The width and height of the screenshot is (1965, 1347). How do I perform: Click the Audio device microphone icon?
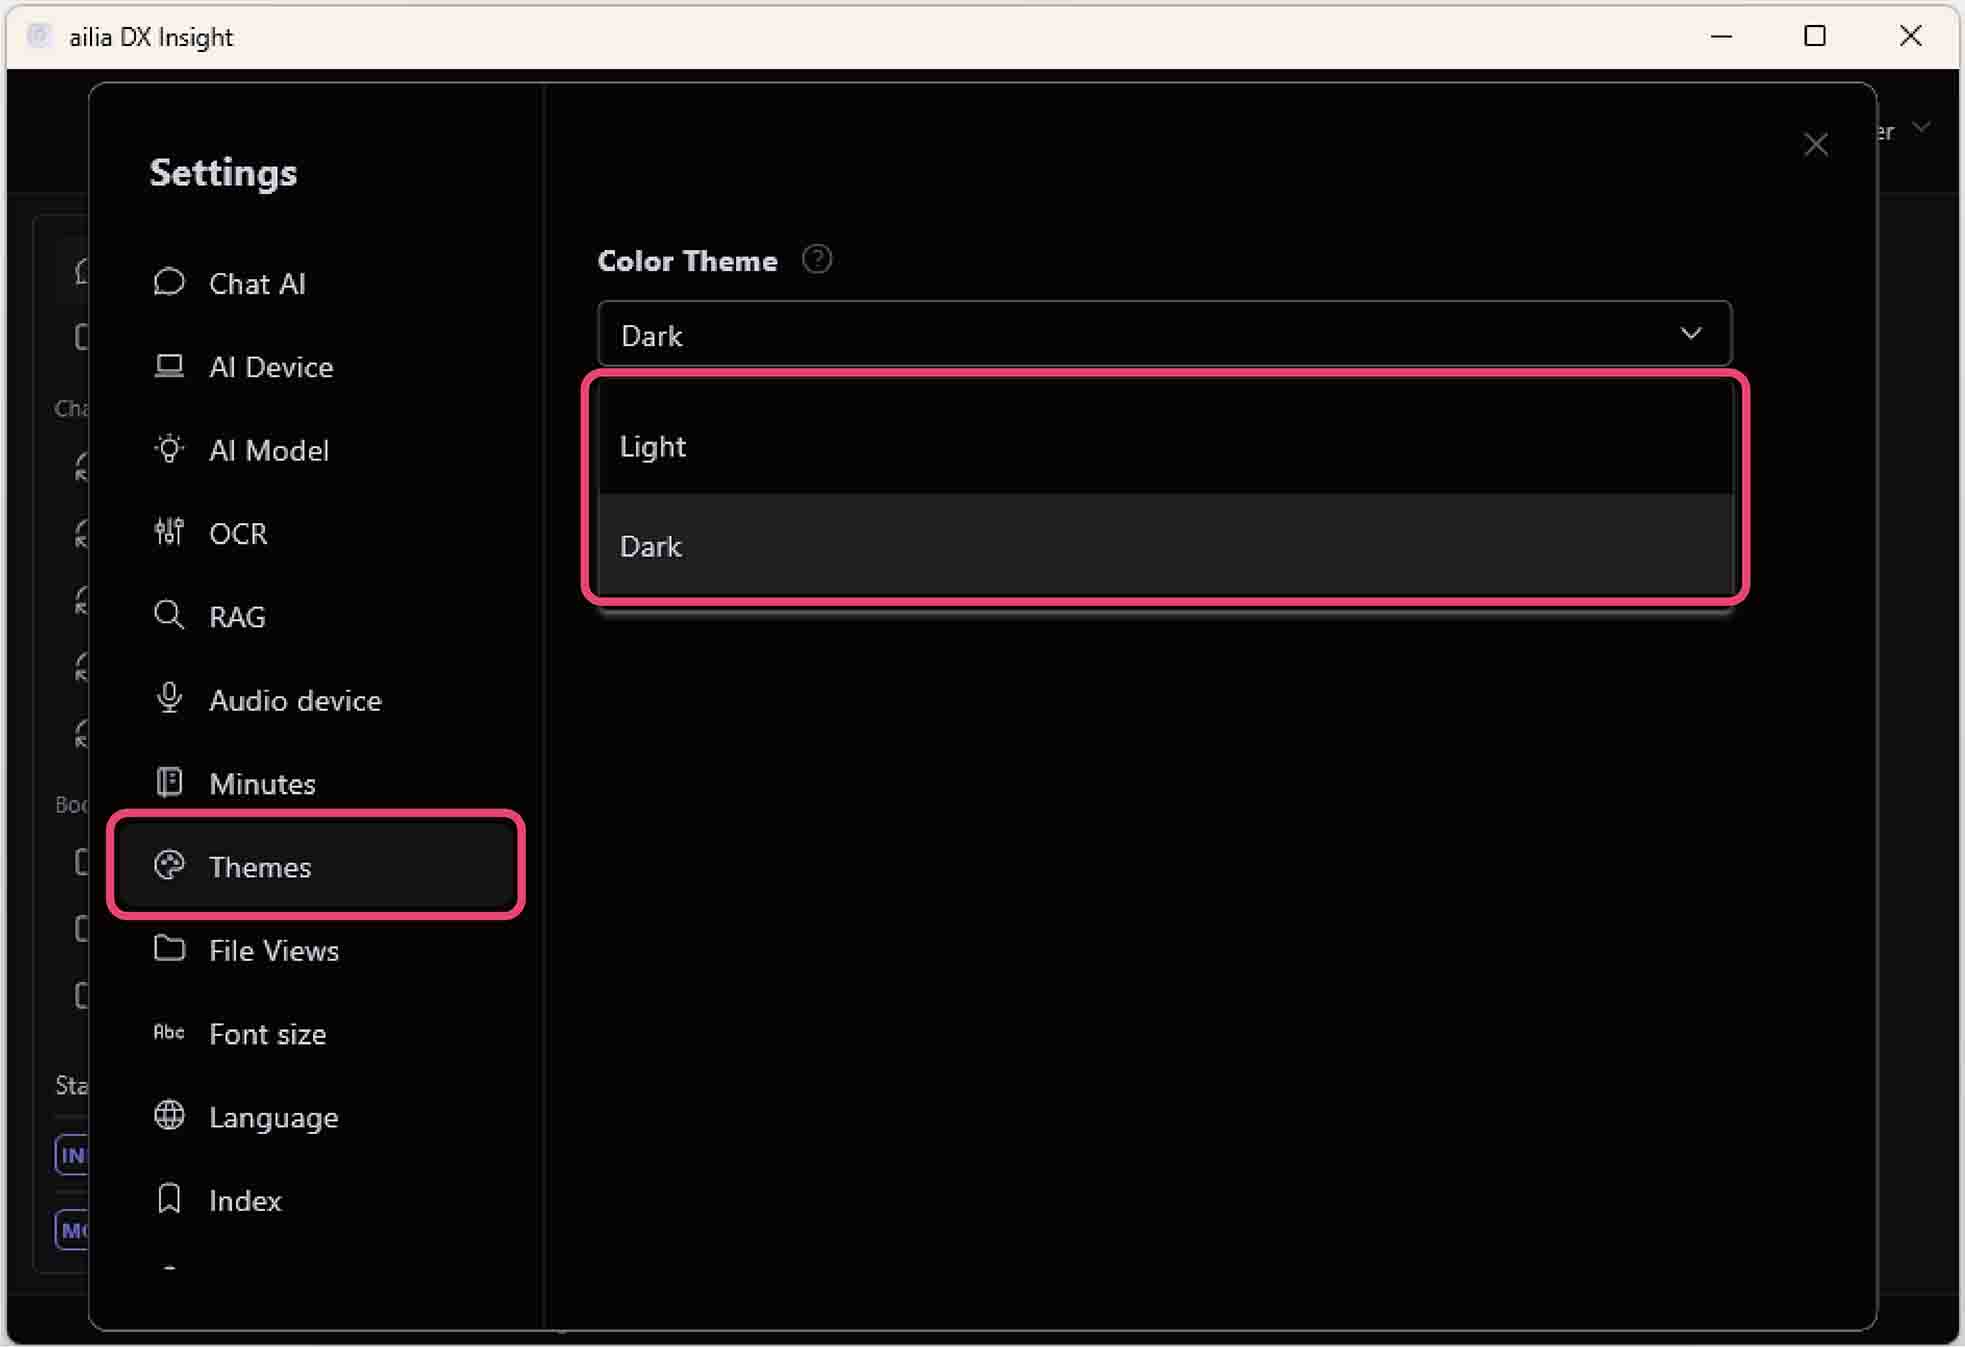pyautogui.click(x=168, y=699)
